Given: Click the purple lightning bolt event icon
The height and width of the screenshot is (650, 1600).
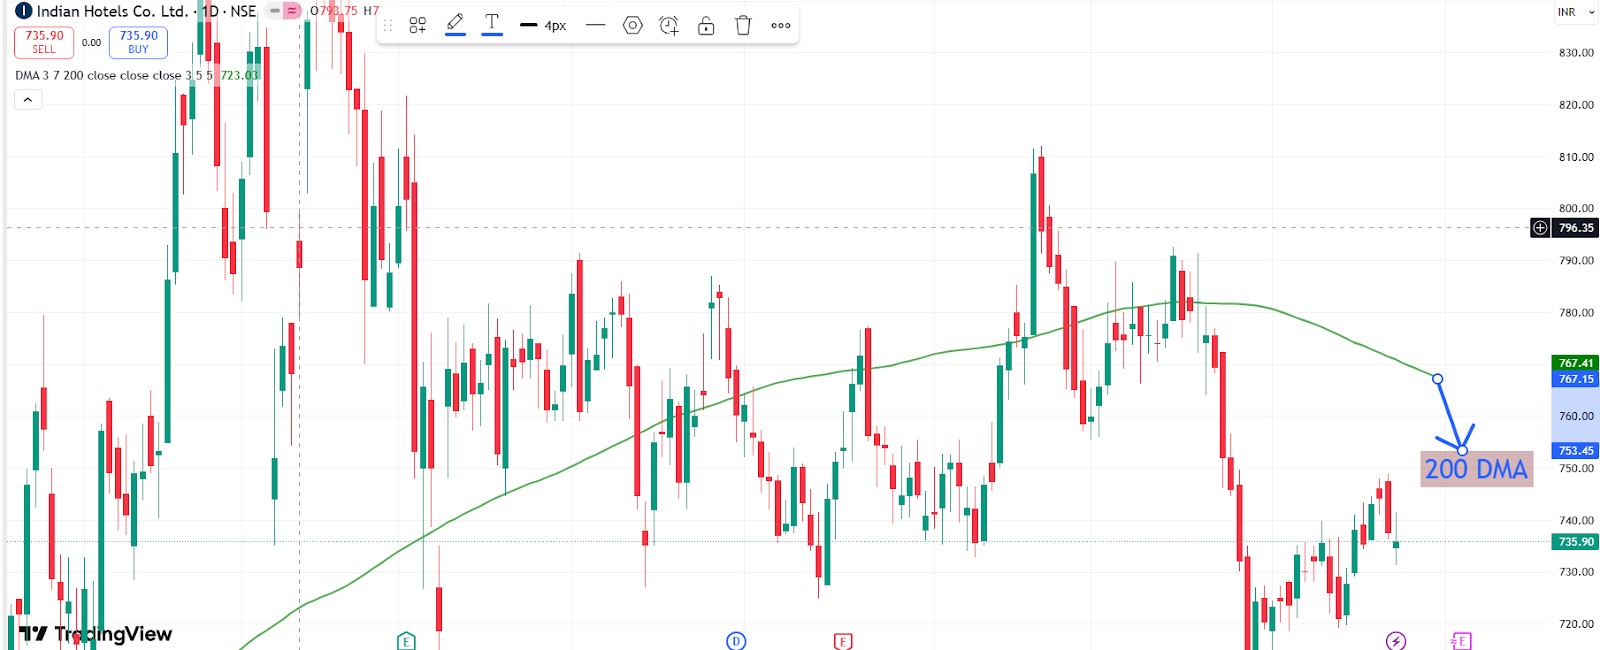Looking at the screenshot, I should [1396, 641].
